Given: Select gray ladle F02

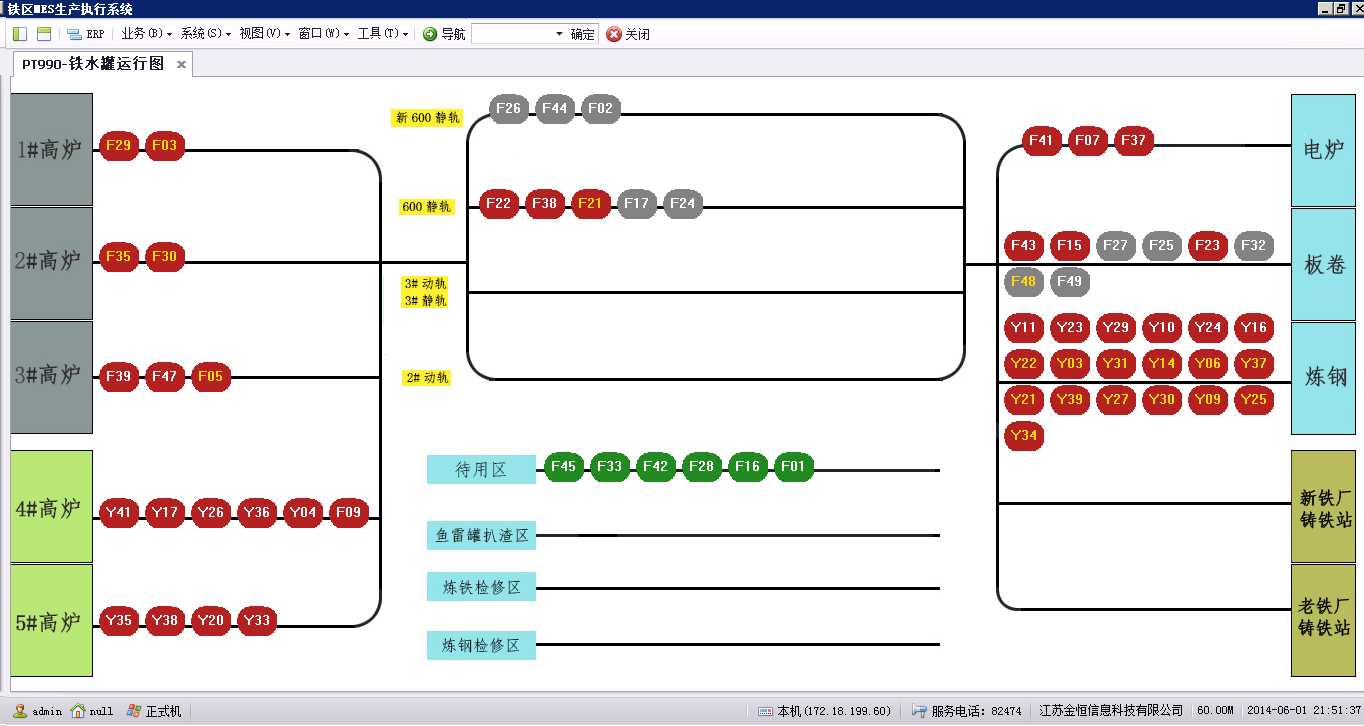Looking at the screenshot, I should click(x=600, y=108).
